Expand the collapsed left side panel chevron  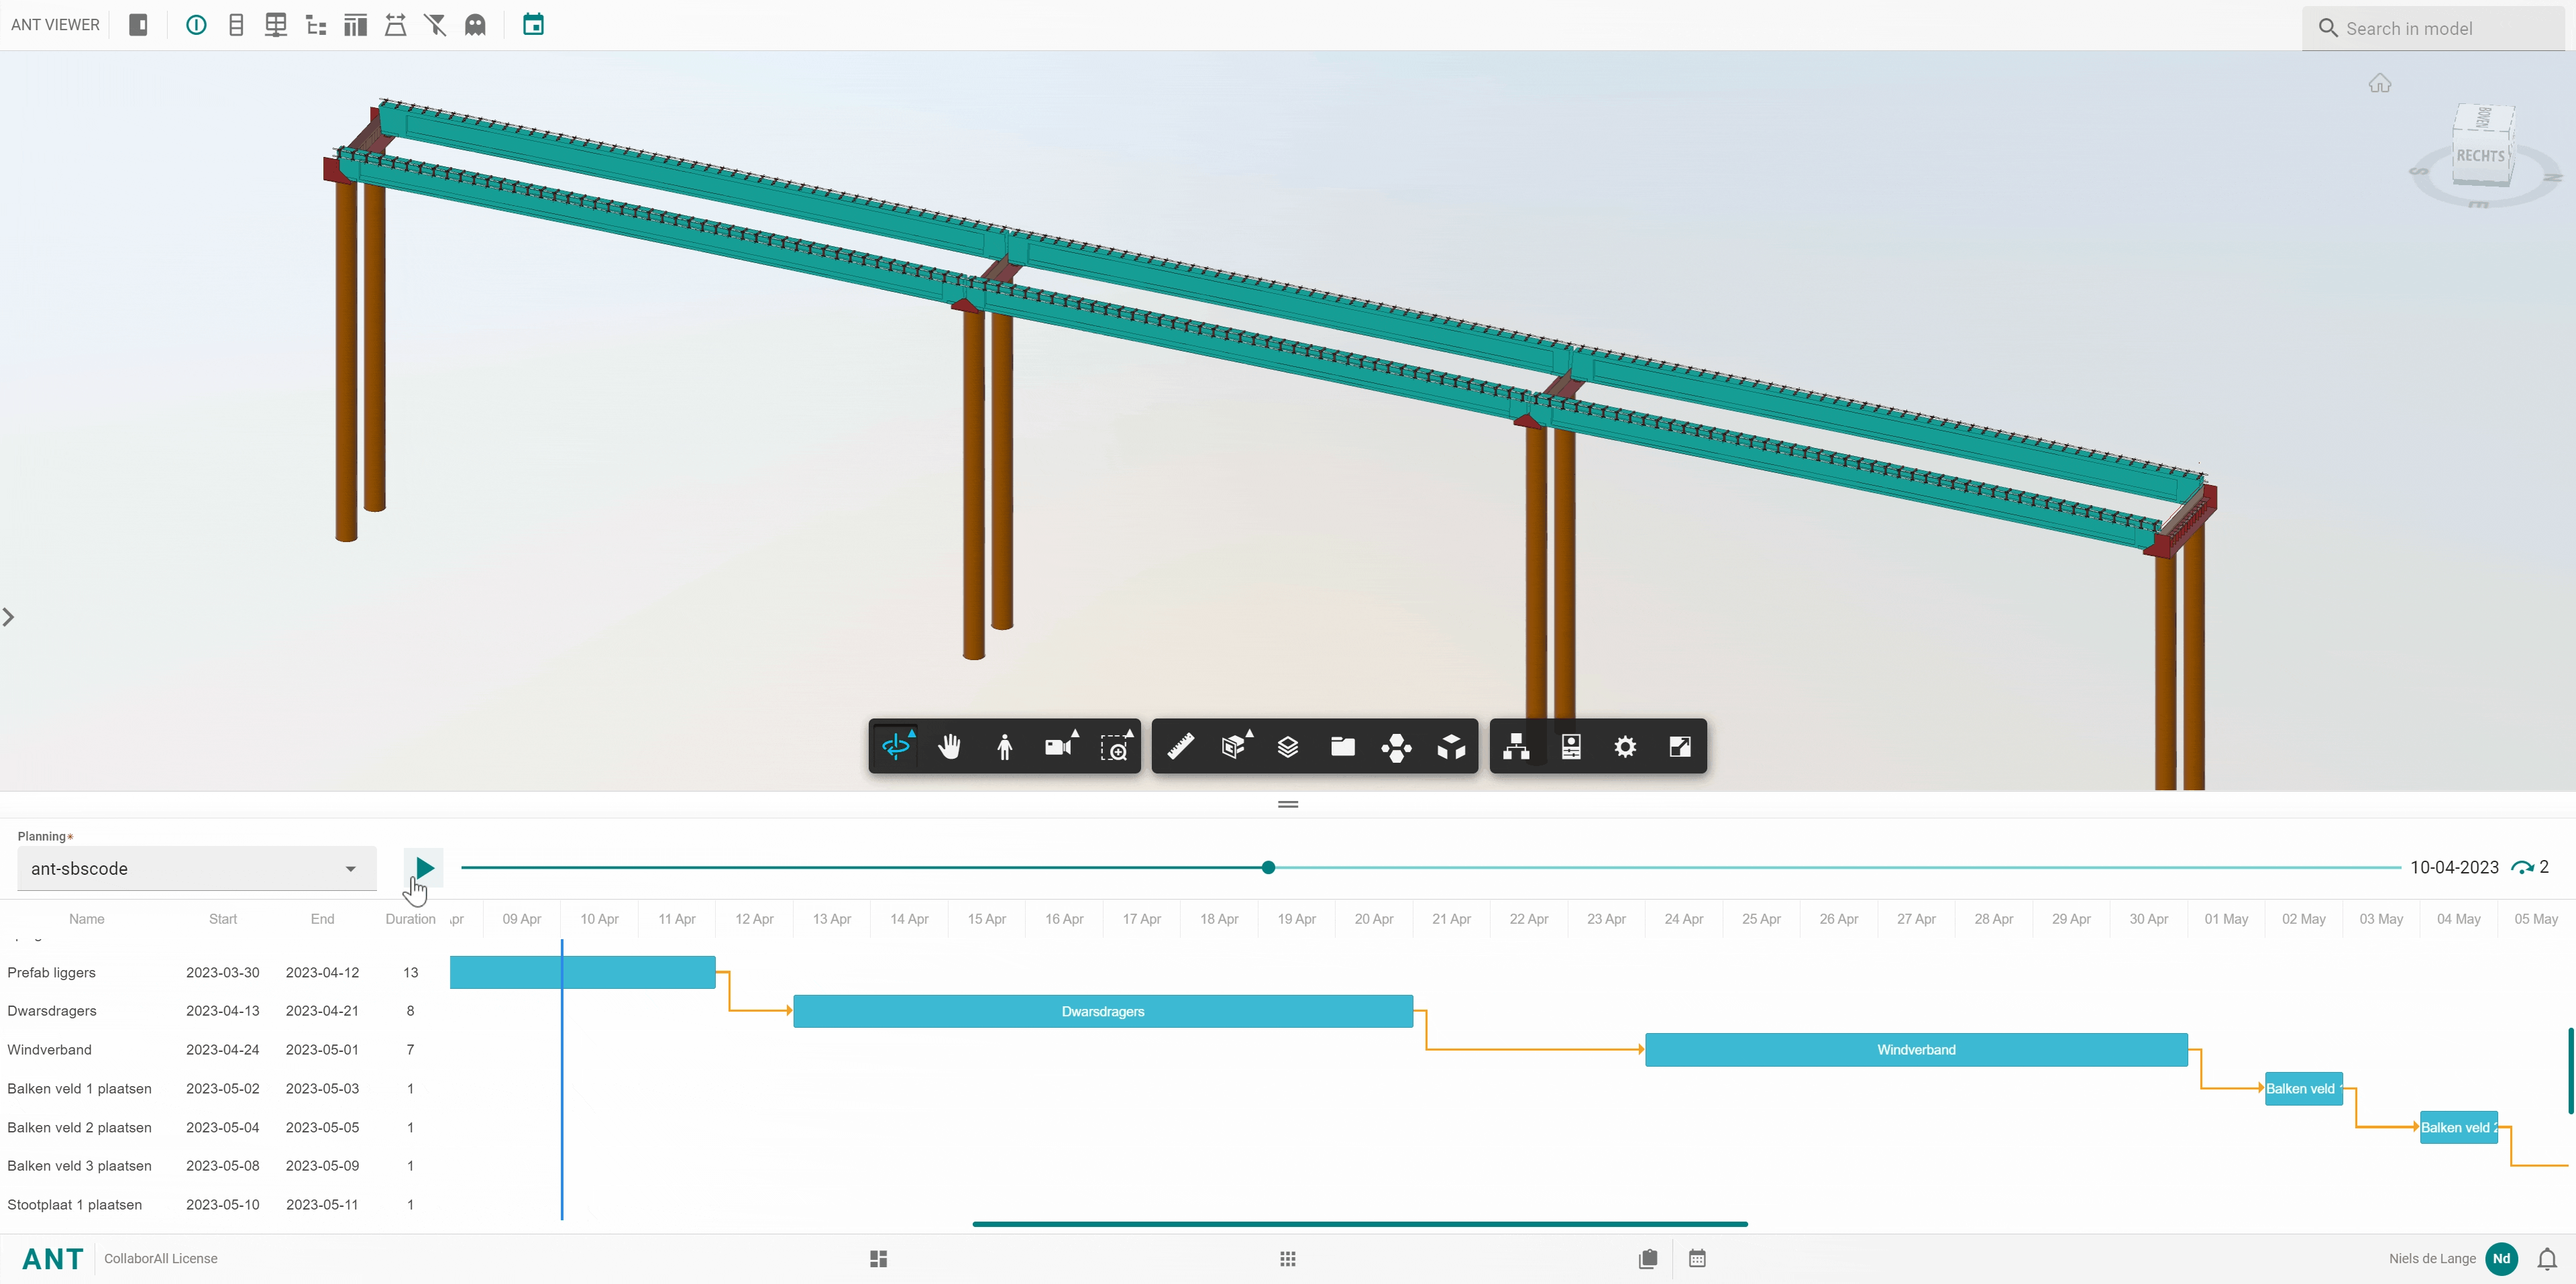click(x=9, y=617)
